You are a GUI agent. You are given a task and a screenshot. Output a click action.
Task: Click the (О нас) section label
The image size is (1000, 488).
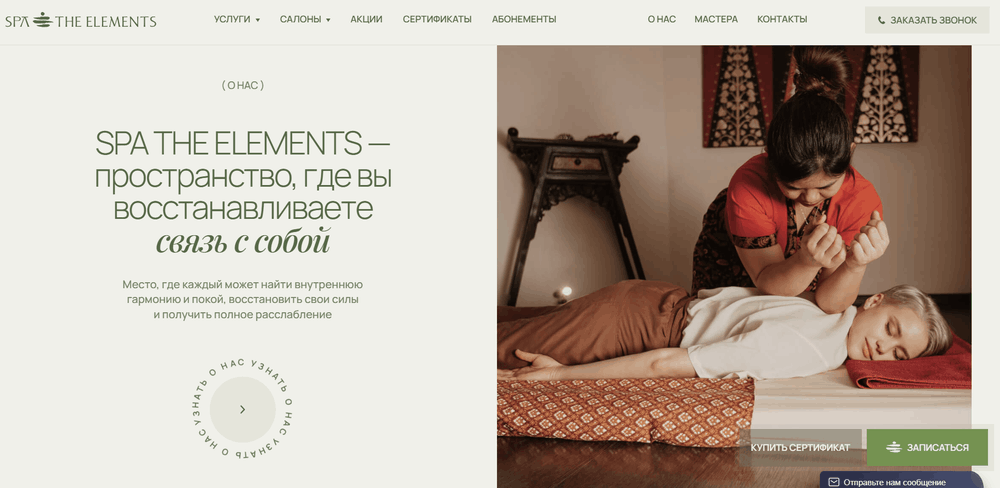tap(242, 85)
